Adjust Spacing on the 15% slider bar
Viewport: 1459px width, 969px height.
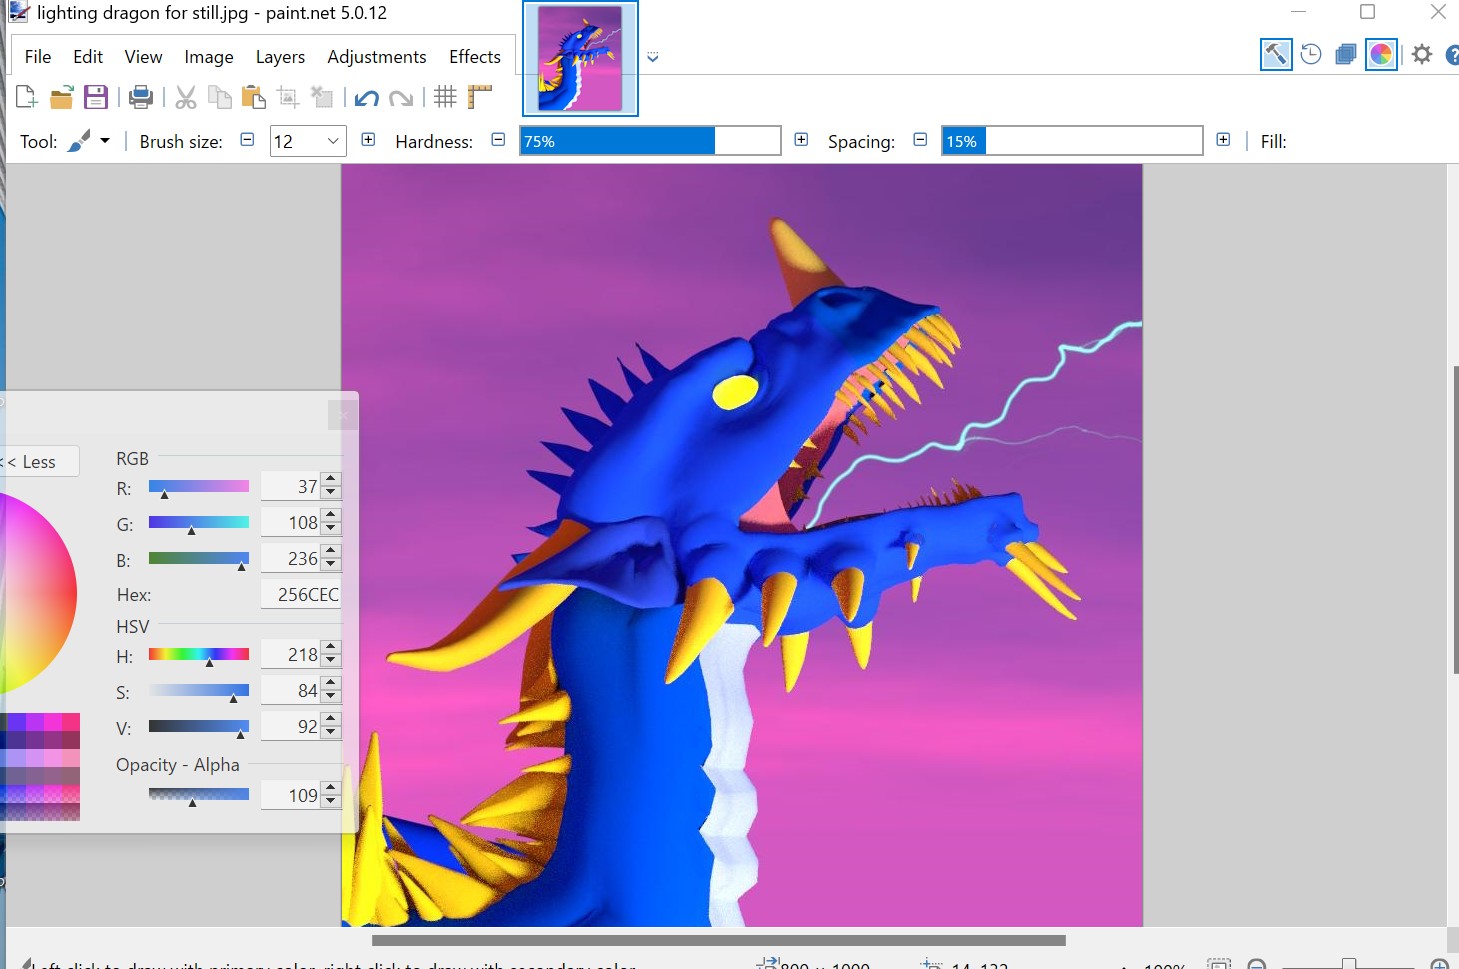coord(1072,141)
